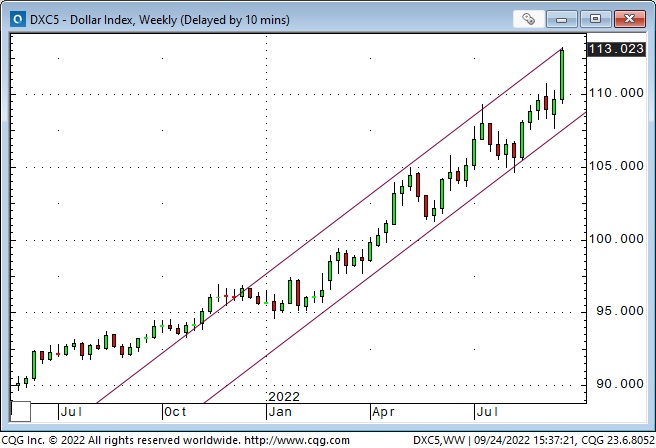Click the window title DXC5 - Dollar Index, Weekly
656x448 pixels.
pyautogui.click(x=159, y=20)
